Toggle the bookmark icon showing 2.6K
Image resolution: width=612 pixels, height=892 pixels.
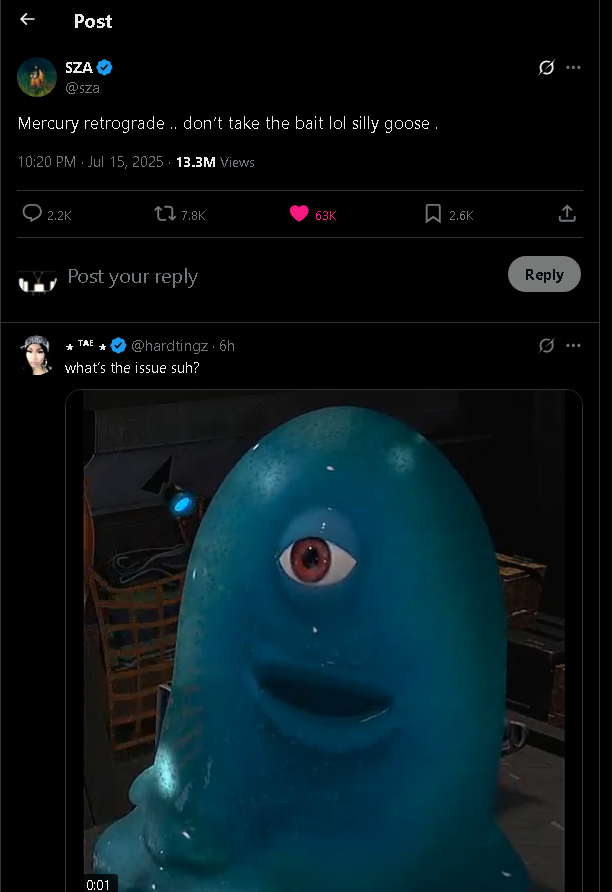coord(433,214)
